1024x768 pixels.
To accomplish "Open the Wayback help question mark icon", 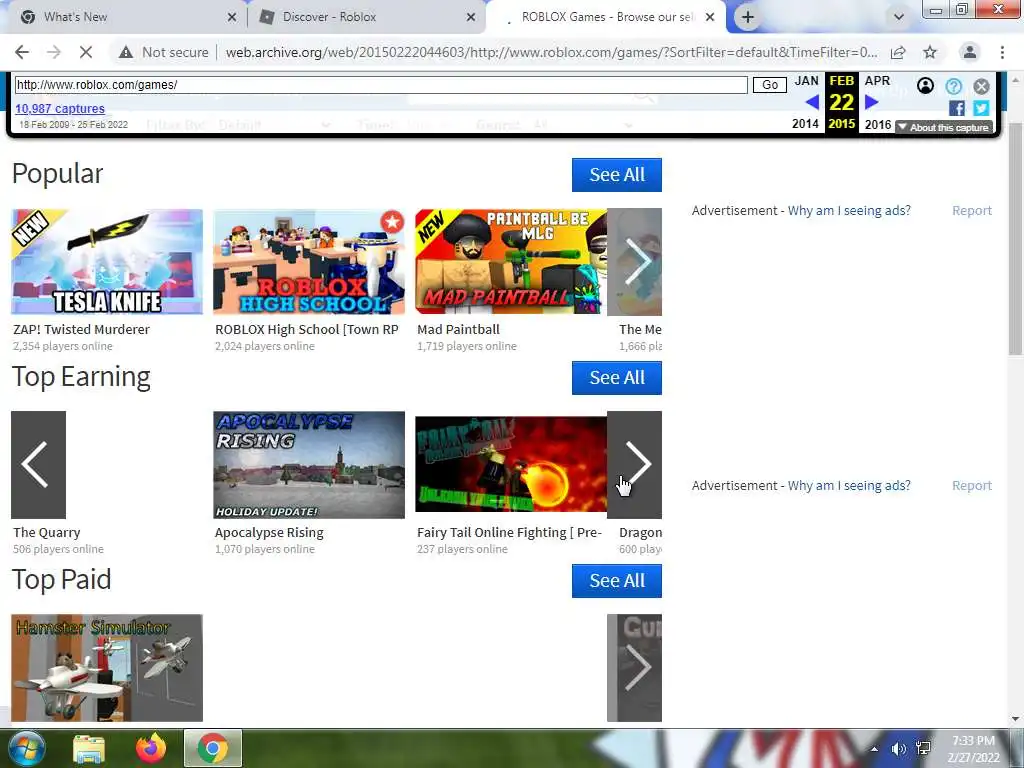I will click(953, 86).
